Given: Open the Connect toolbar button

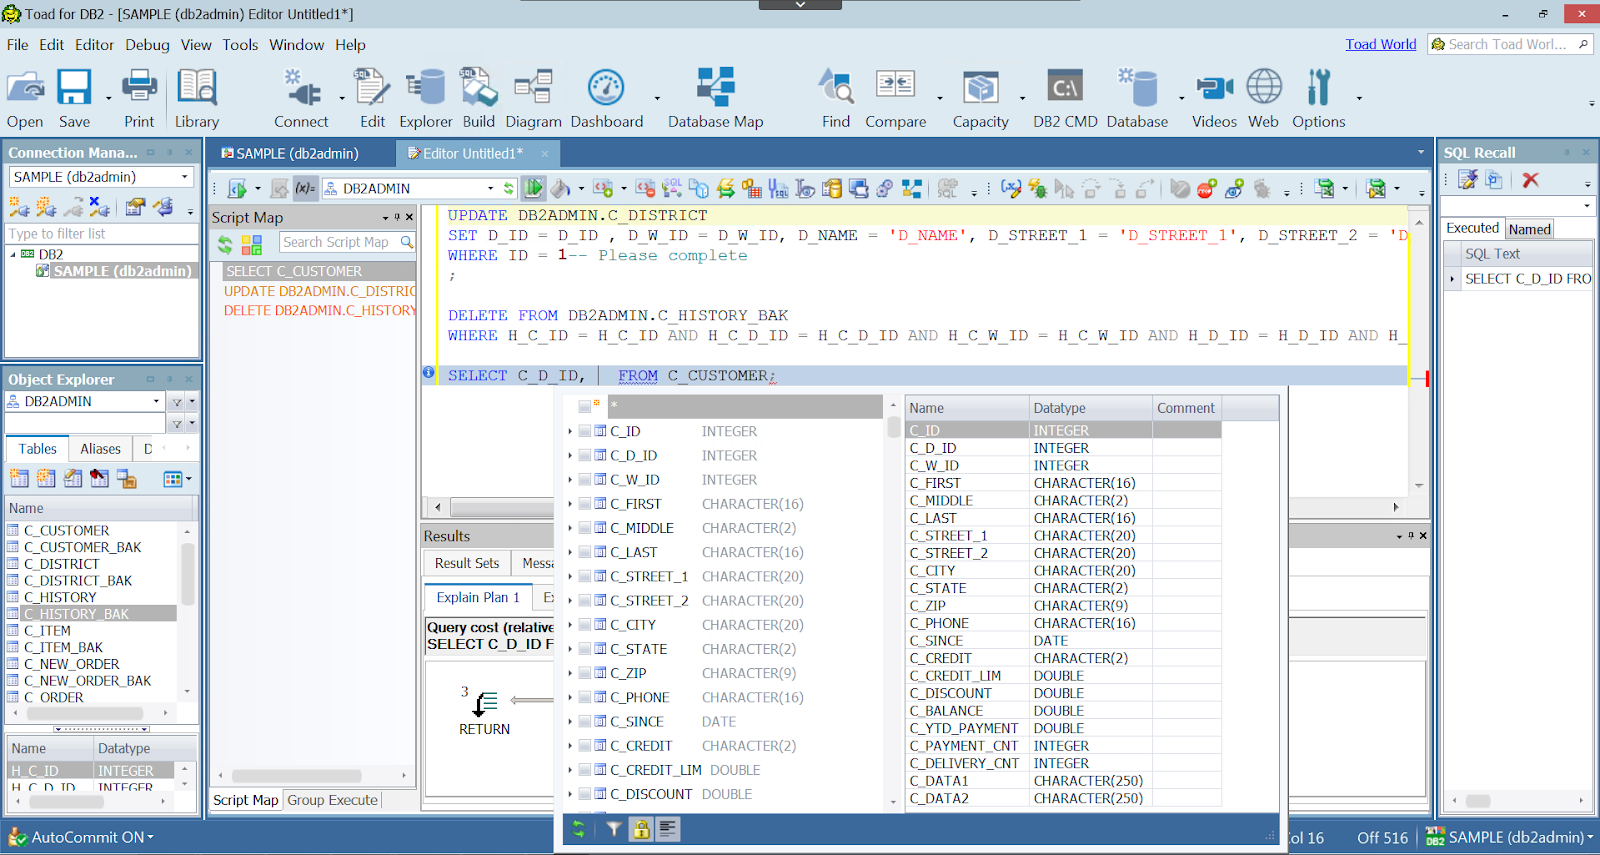Looking at the screenshot, I should coord(301,98).
